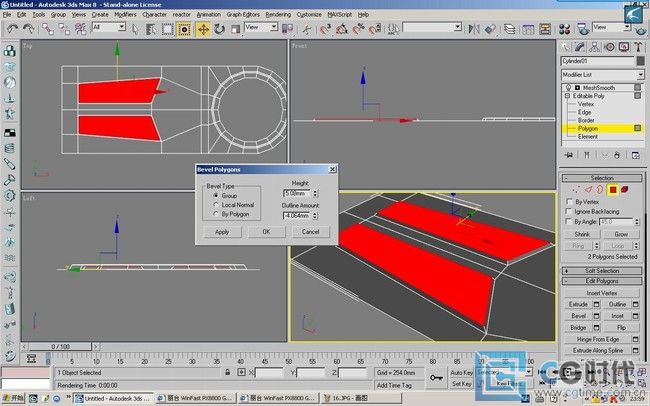Image resolution: width=650 pixels, height=406 pixels.
Task: Click Apply in Bevel Polygons dialog
Action: [222, 232]
